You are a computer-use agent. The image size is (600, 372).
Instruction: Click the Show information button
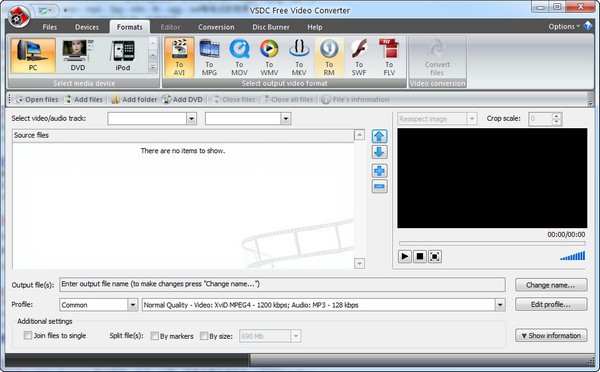(551, 336)
